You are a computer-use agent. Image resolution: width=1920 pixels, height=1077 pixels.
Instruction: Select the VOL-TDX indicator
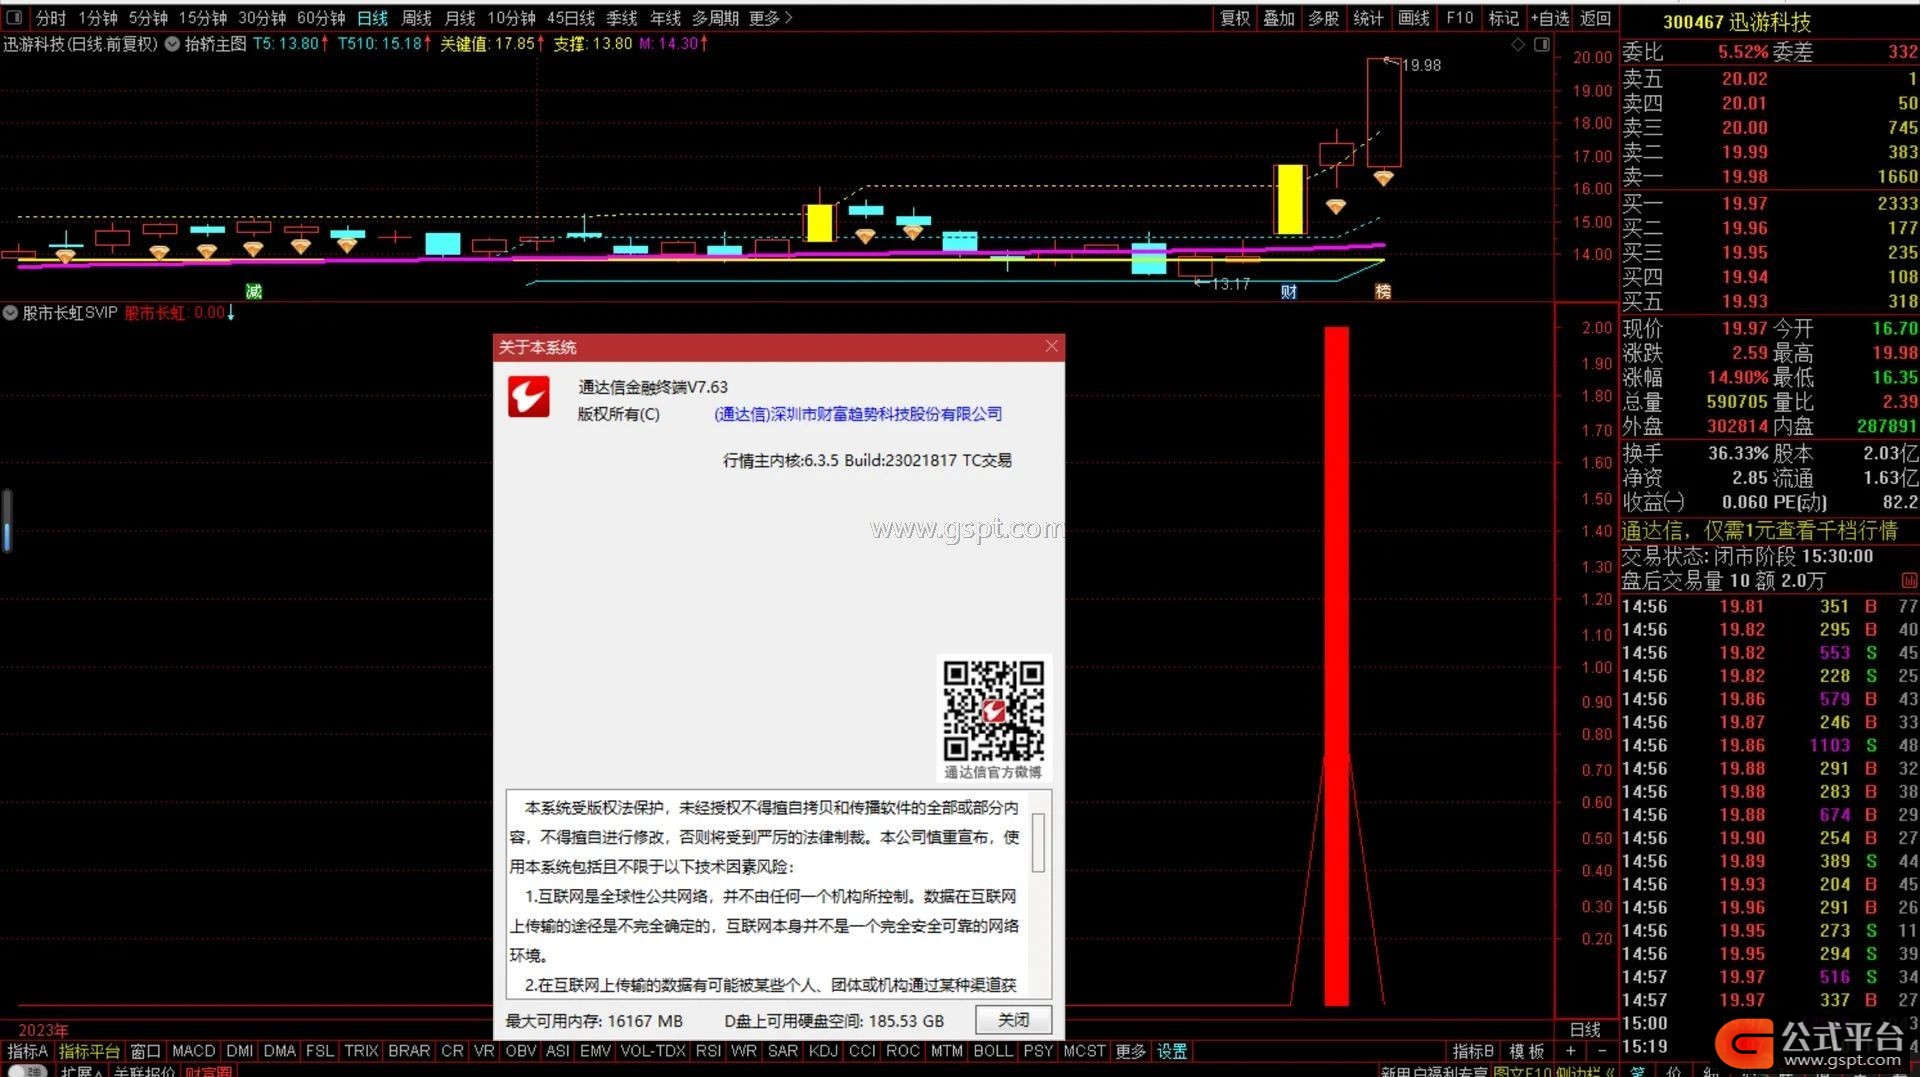click(653, 1051)
